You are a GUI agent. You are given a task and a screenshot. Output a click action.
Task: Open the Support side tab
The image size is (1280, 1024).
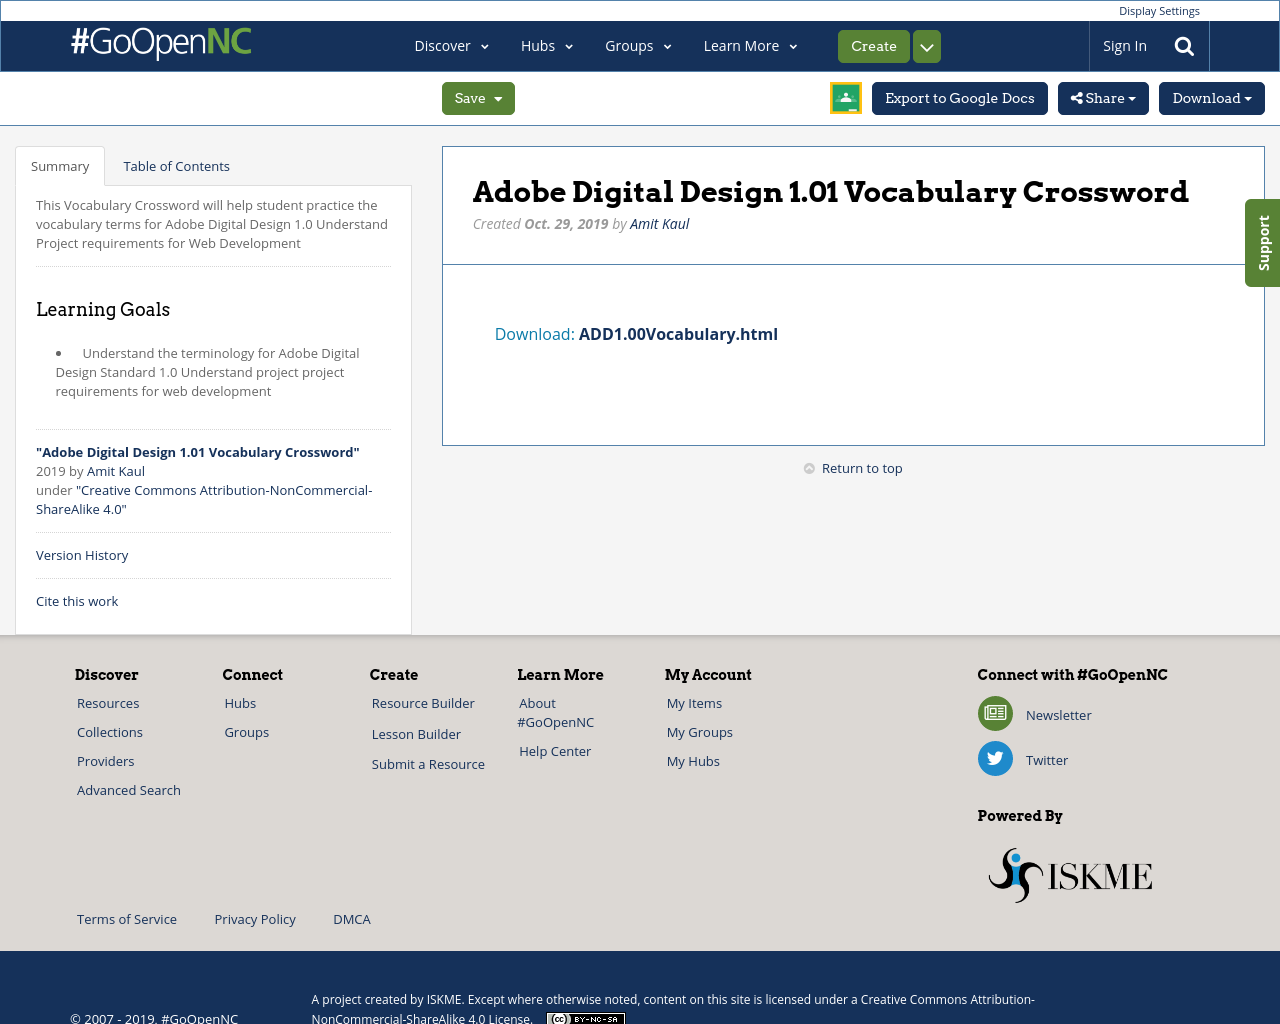coord(1263,243)
